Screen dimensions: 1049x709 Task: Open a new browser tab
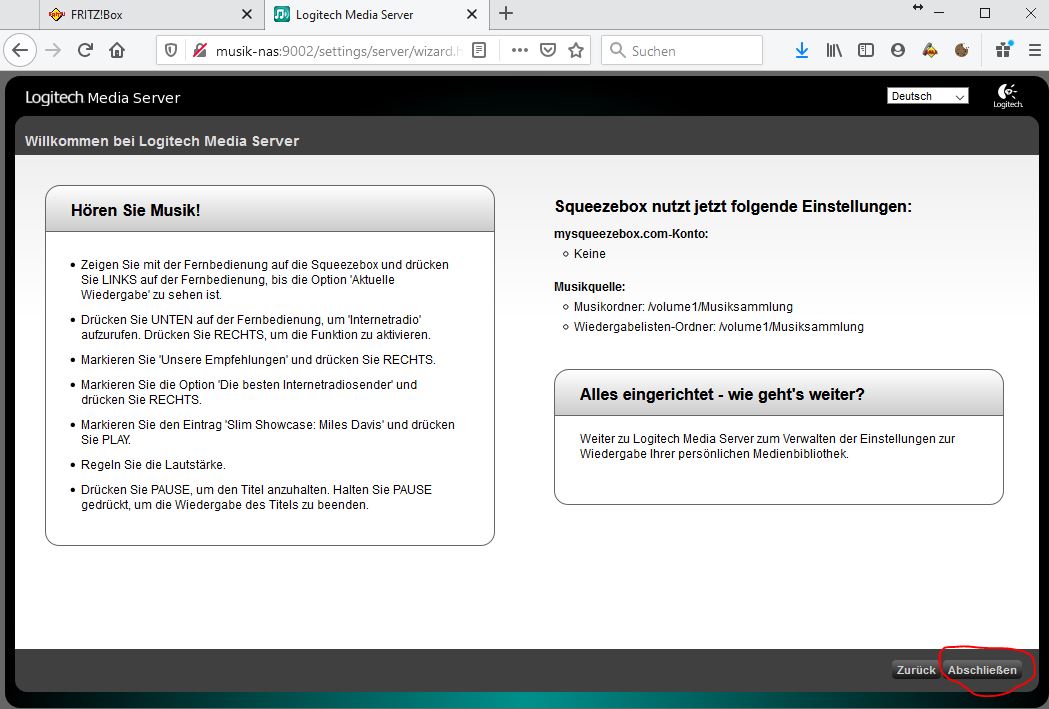[506, 13]
